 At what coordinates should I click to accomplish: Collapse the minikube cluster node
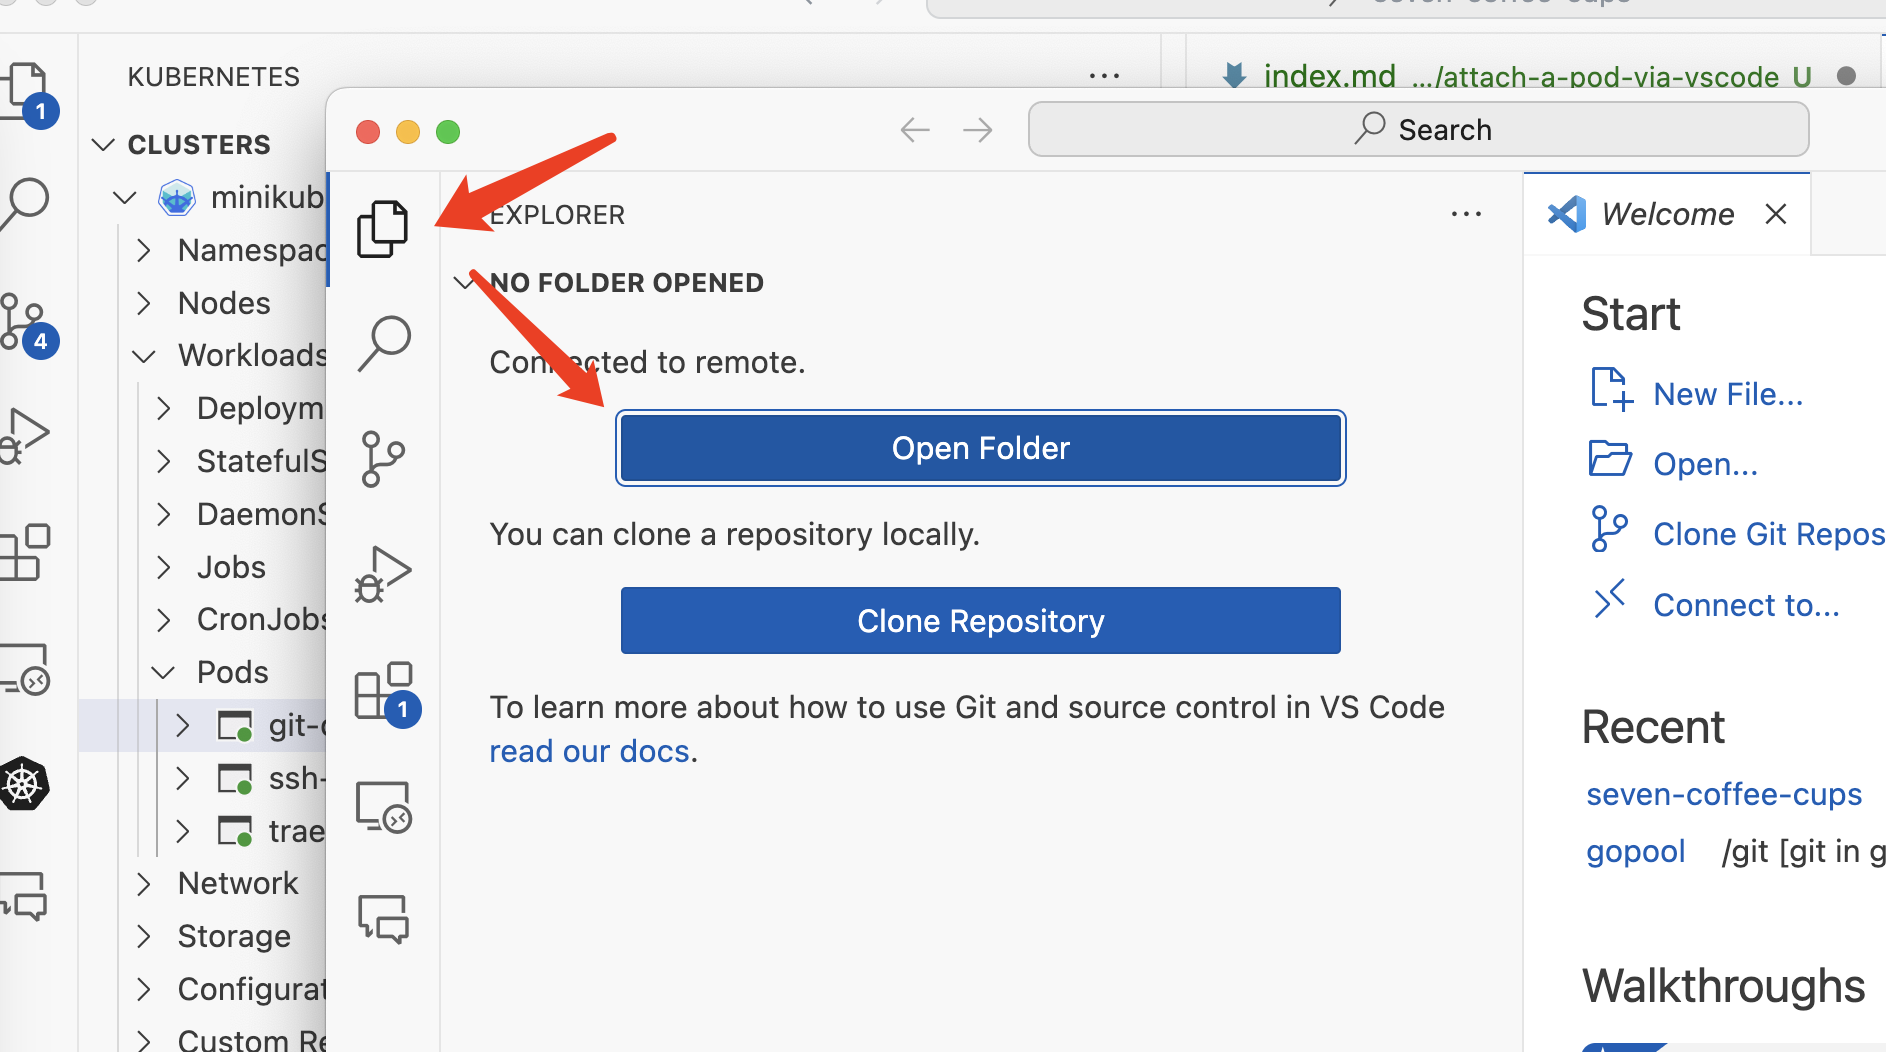[x=125, y=198]
